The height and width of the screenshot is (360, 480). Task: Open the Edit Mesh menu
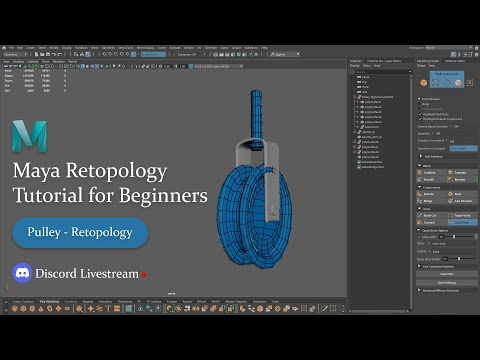click(108, 48)
